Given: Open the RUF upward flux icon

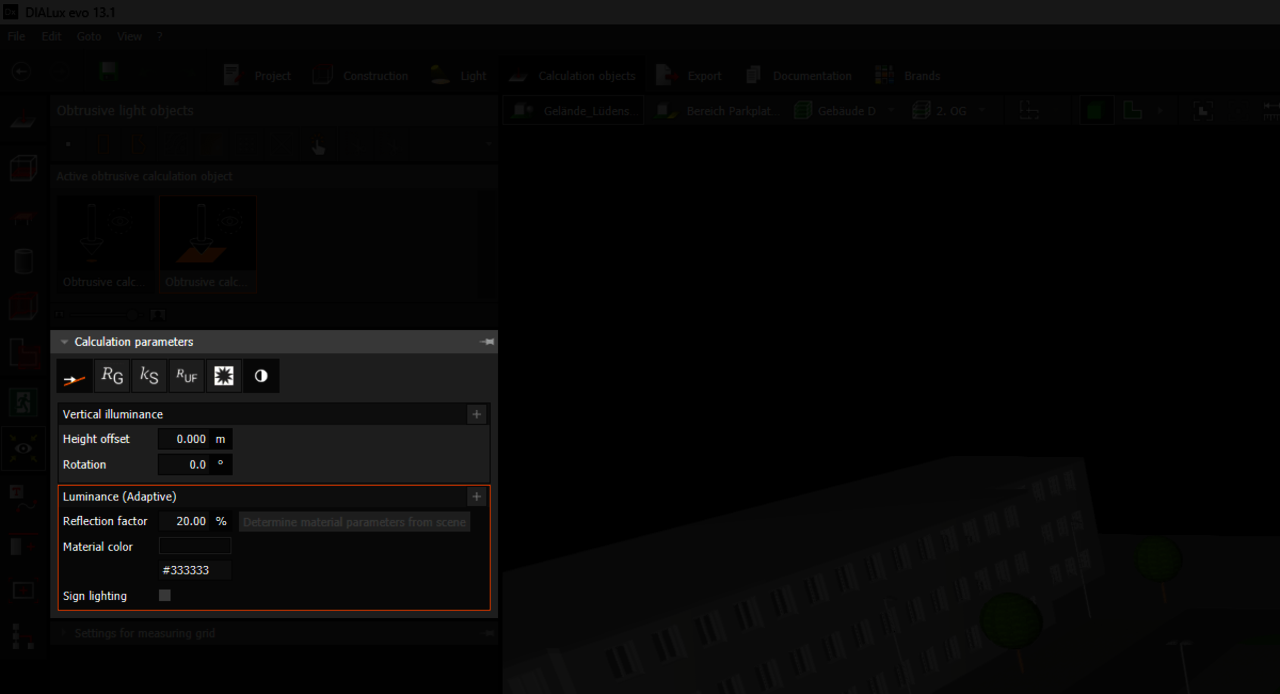Looking at the screenshot, I should (186, 376).
